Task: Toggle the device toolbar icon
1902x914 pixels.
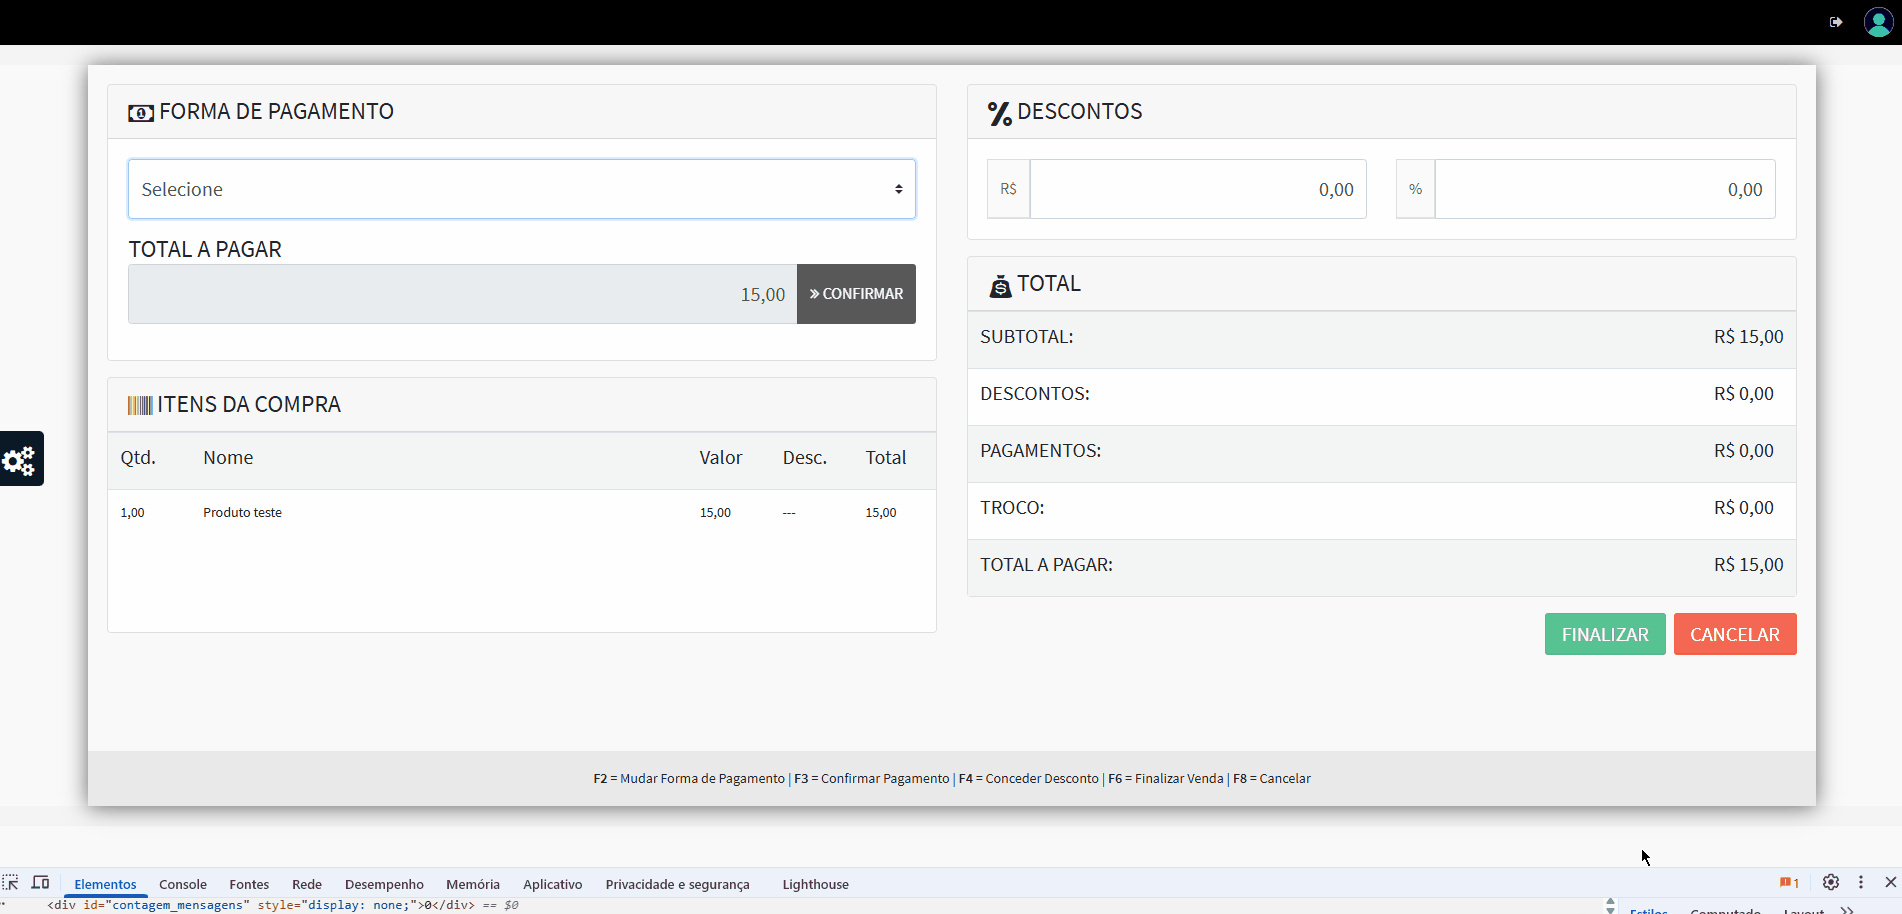Action: 40,883
